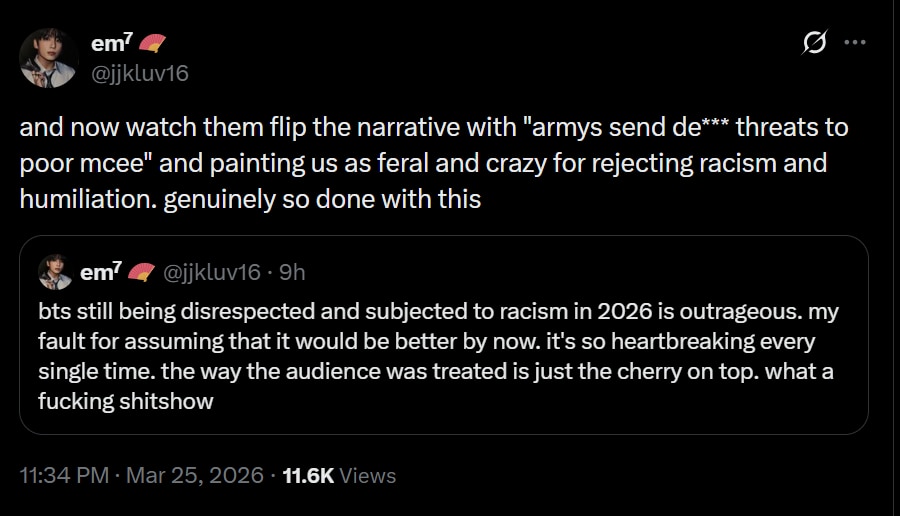This screenshot has height=516, width=900.
Task: Click the Views label next to 11.6K
Action: coord(368,476)
